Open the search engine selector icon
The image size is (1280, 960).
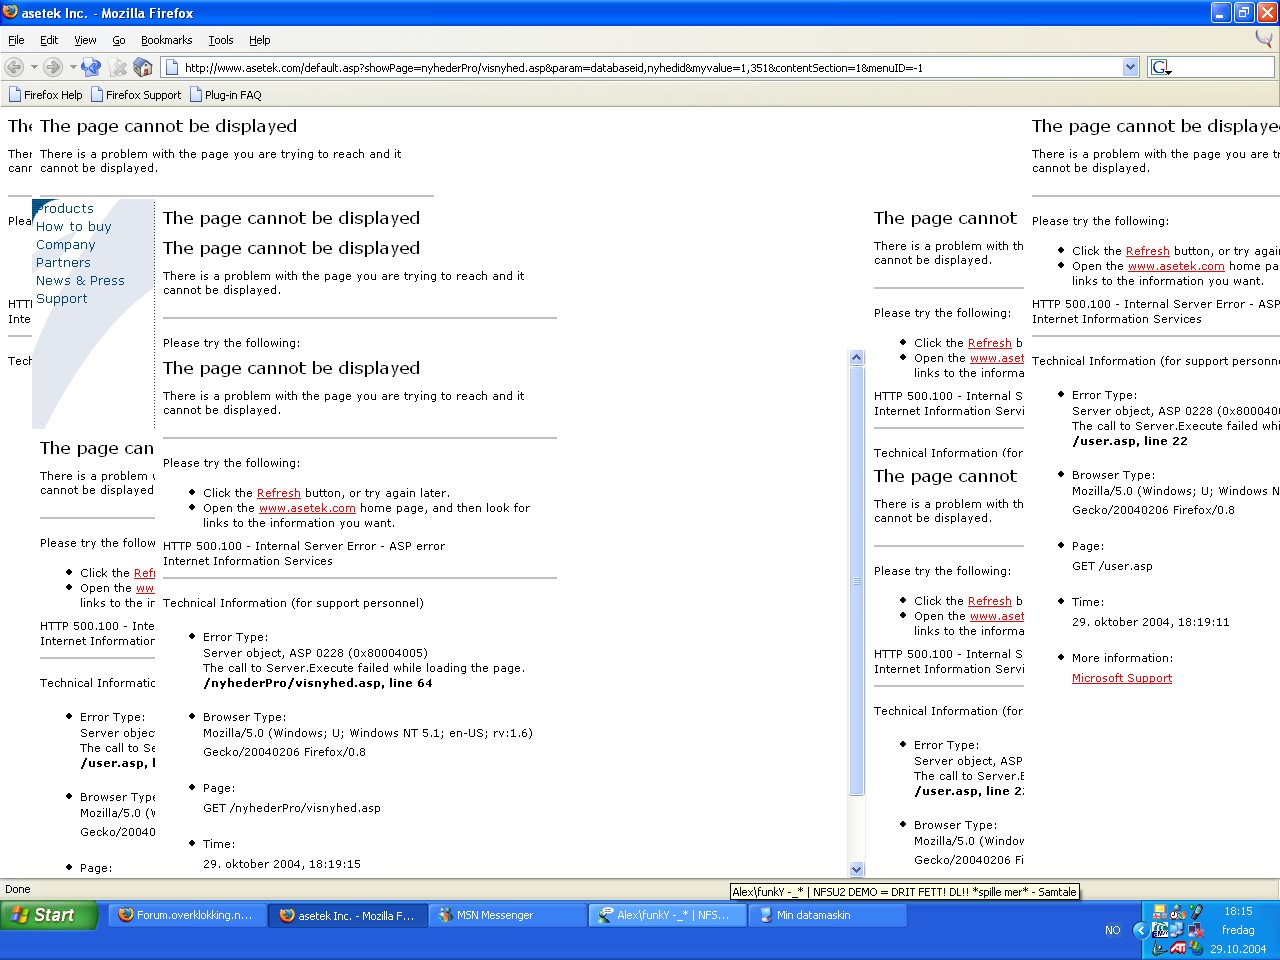pos(1161,67)
